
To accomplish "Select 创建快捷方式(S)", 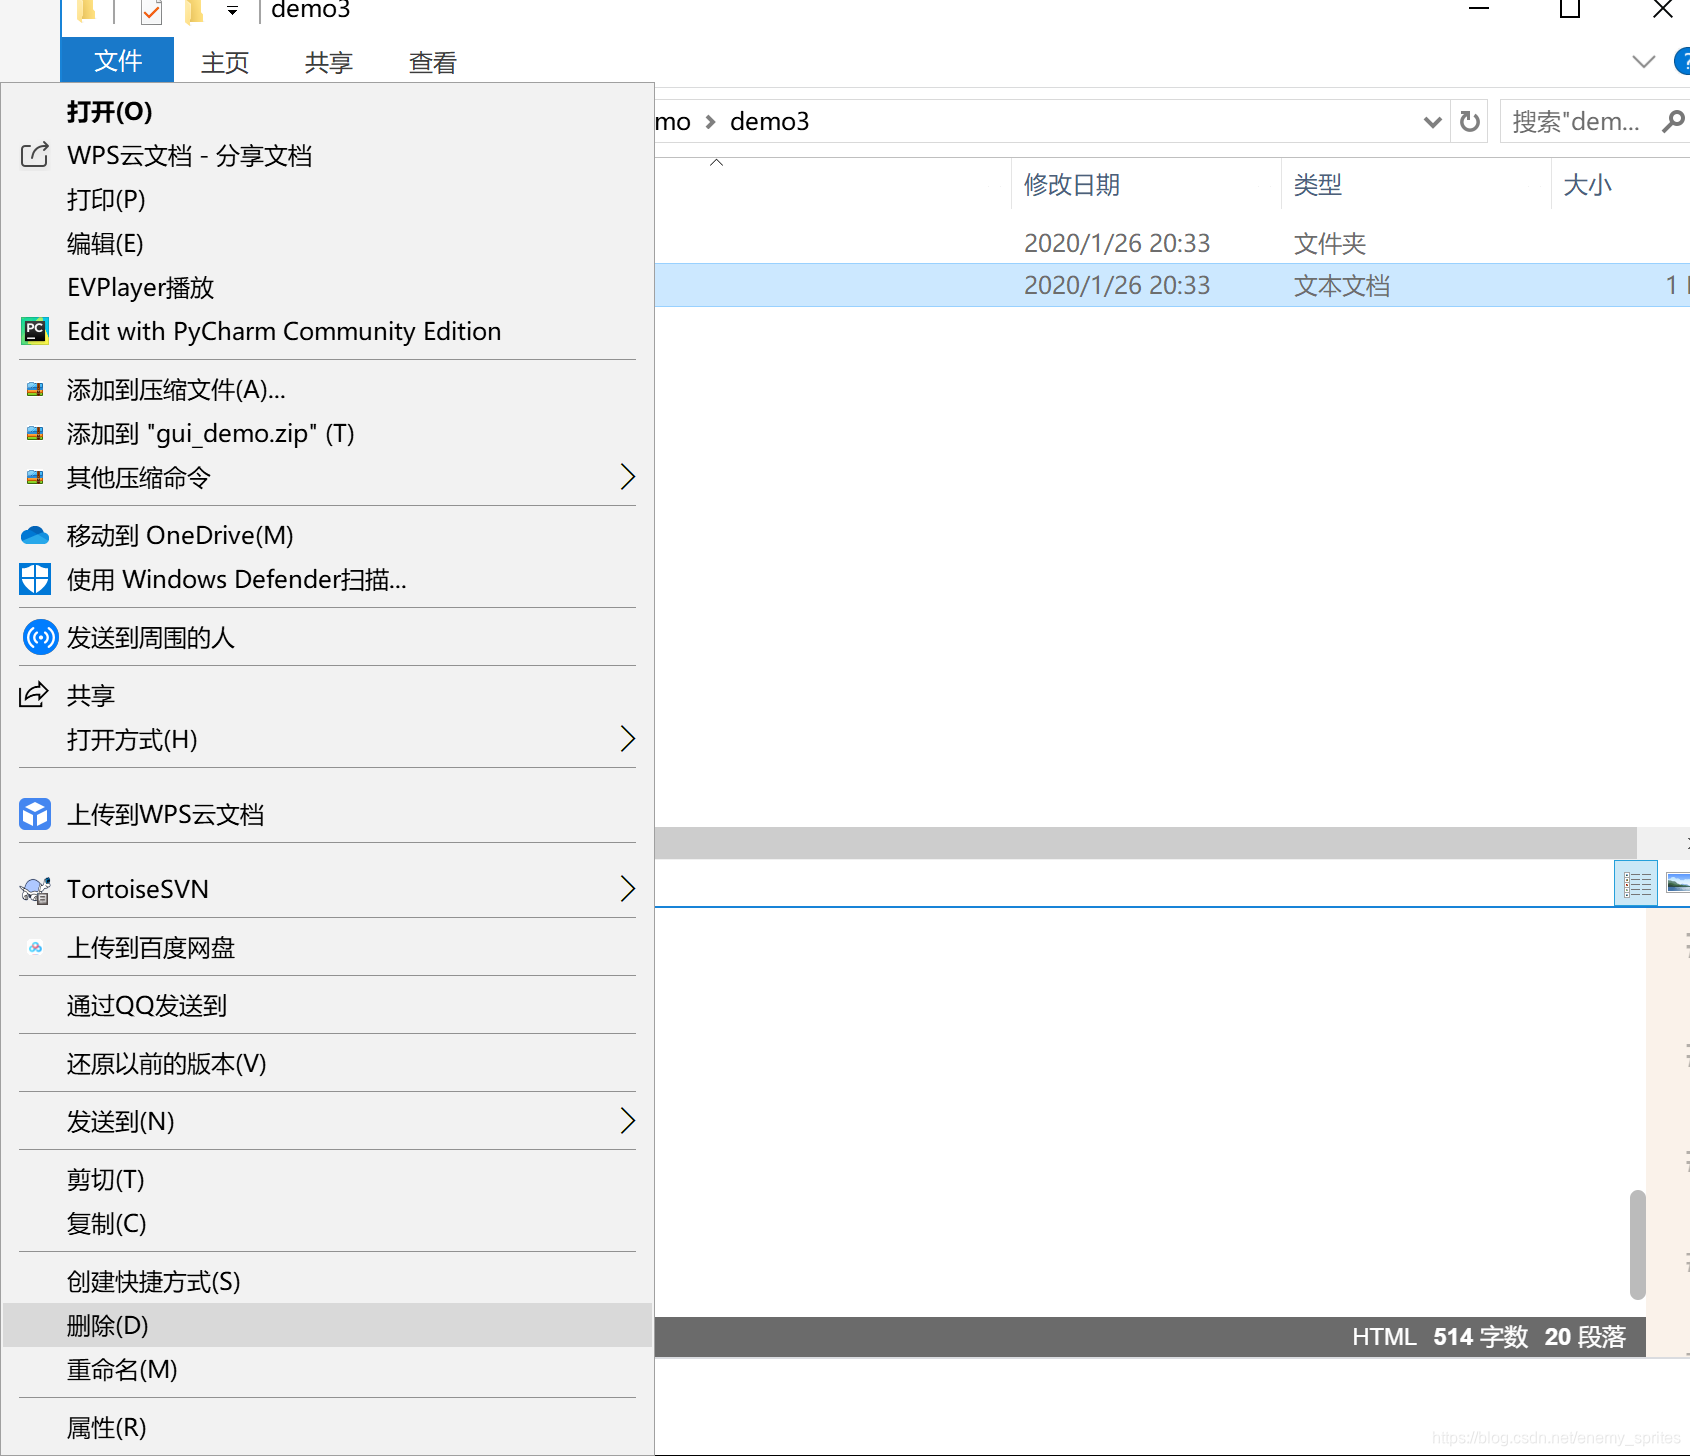I will click(328, 1281).
